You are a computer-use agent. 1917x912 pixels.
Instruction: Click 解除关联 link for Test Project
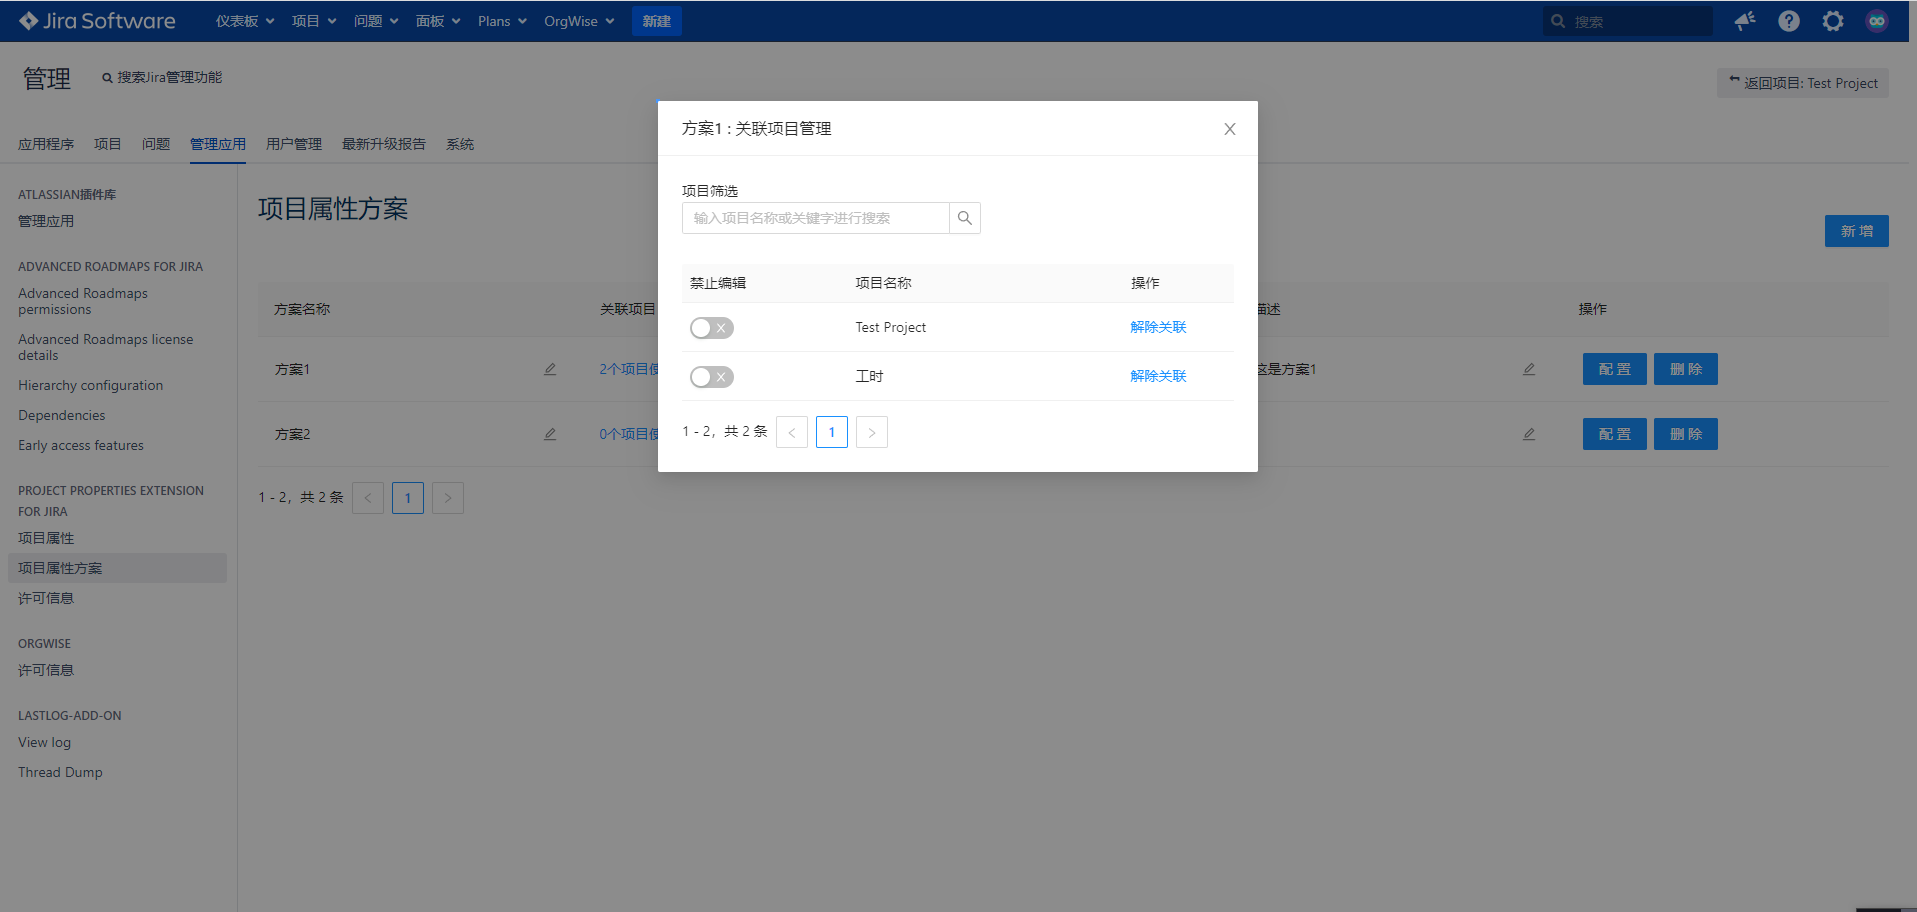click(x=1158, y=327)
